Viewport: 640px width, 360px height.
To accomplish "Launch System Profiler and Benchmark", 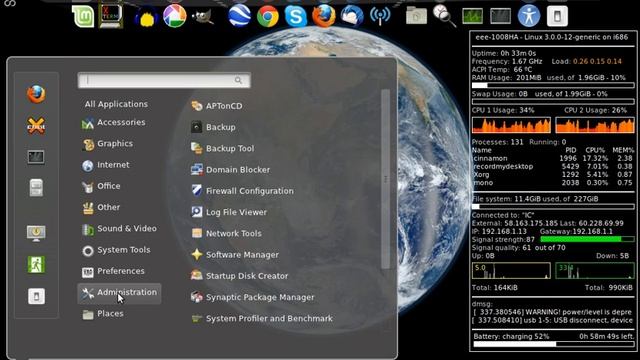I will tap(262, 318).
